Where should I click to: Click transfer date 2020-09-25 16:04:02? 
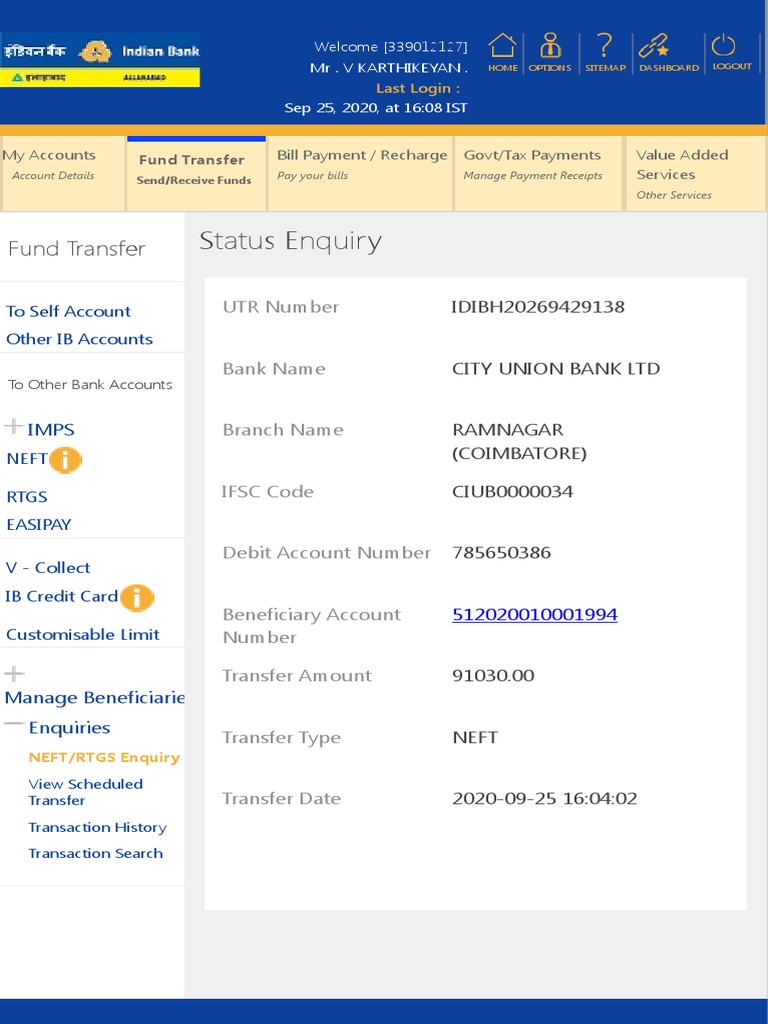pos(545,798)
